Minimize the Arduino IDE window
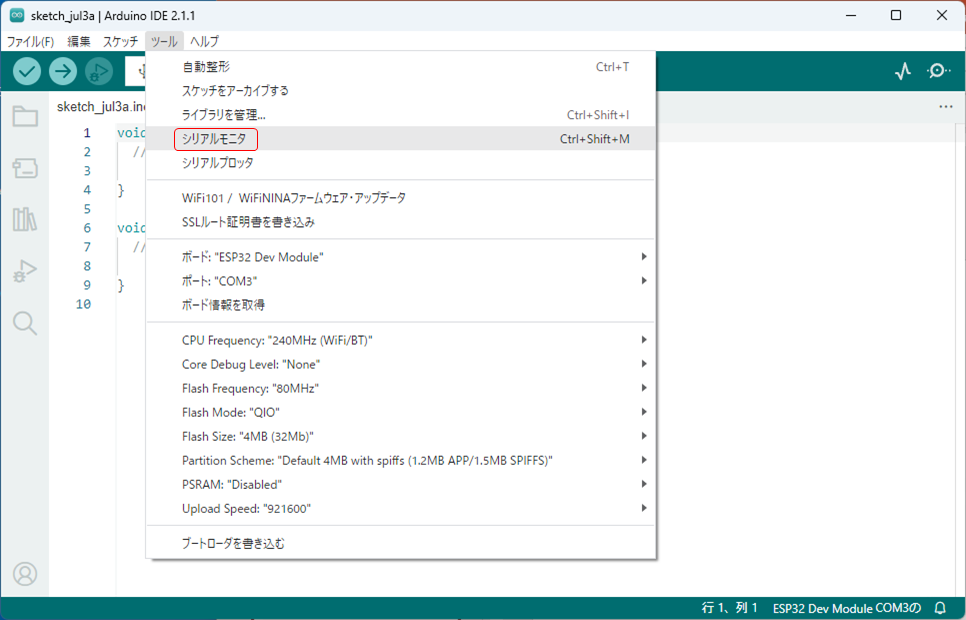 click(851, 15)
